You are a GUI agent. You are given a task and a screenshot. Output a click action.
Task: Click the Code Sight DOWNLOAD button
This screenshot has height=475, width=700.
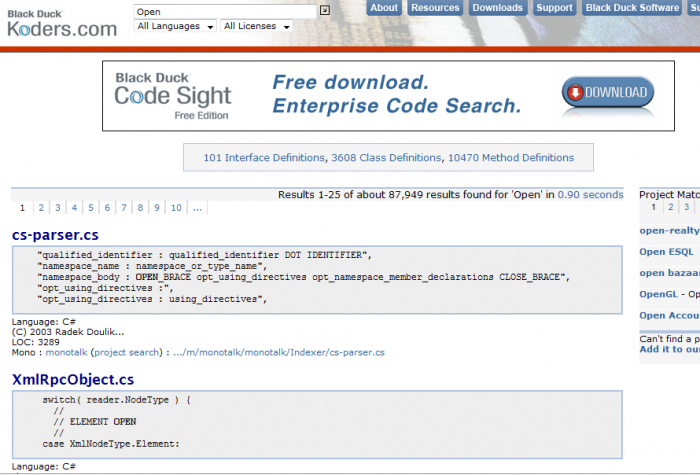click(608, 92)
